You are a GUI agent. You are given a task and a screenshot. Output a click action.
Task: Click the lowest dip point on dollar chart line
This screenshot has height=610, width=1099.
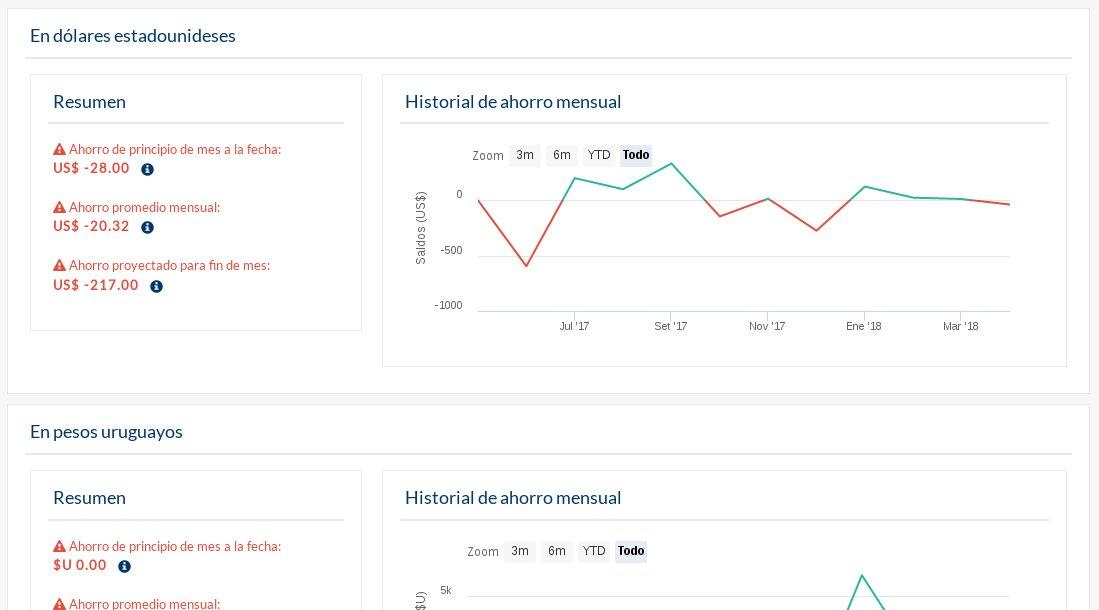tap(526, 266)
